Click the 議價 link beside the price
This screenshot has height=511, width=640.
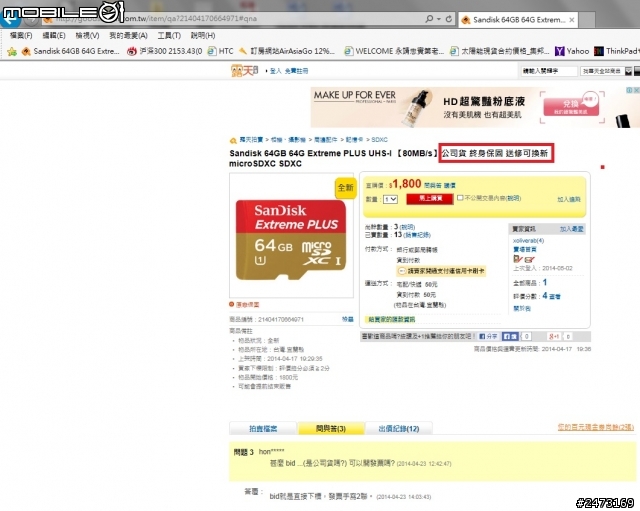449,185
